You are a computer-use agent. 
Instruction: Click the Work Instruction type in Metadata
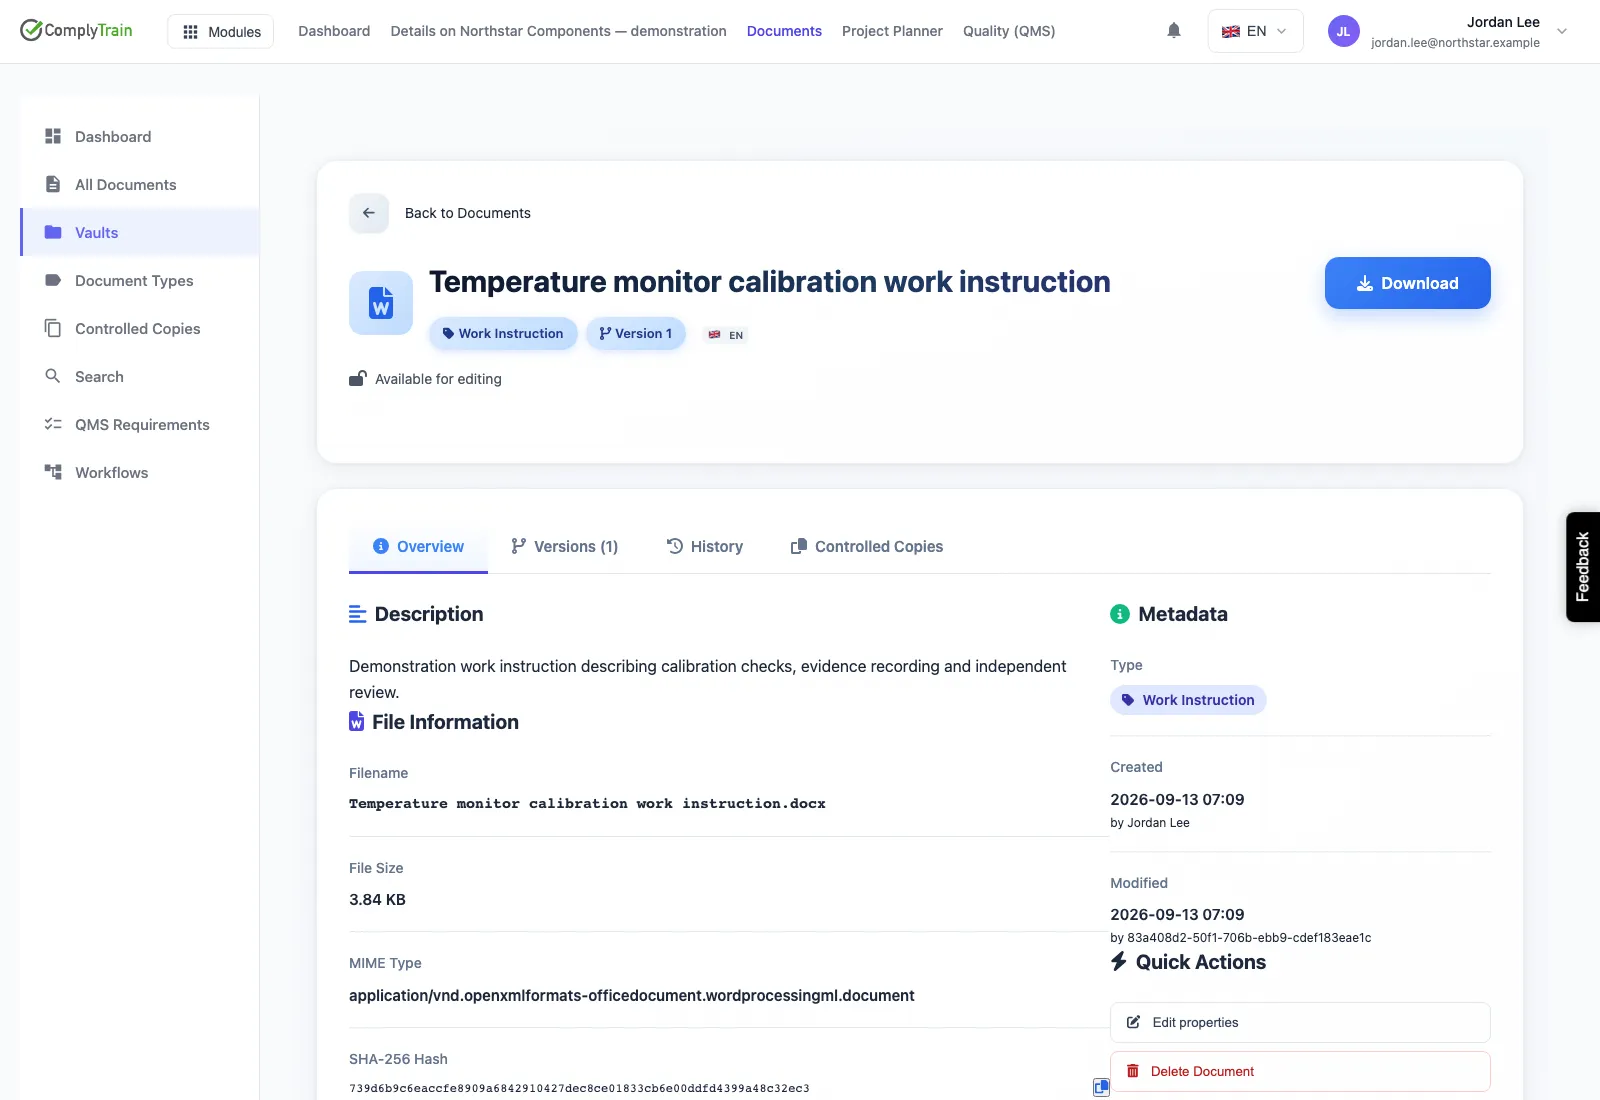point(1188,700)
